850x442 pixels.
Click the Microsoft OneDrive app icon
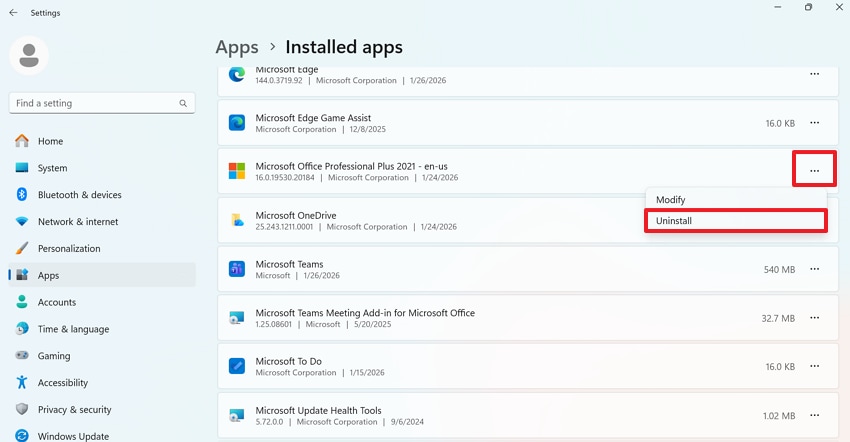tap(237, 220)
